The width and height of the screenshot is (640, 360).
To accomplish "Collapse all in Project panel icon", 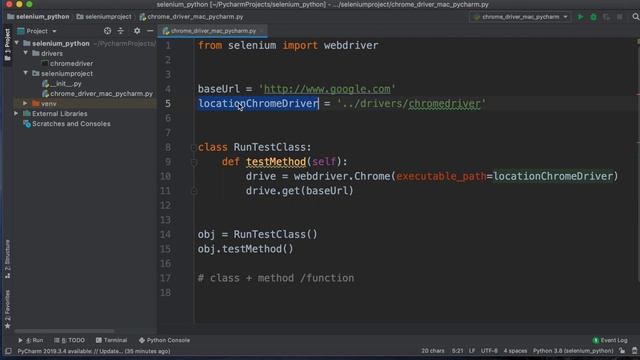I will [x=120, y=31].
